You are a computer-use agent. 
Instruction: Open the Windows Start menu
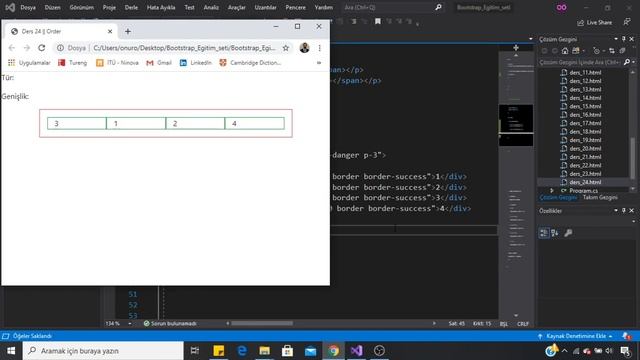[11, 351]
